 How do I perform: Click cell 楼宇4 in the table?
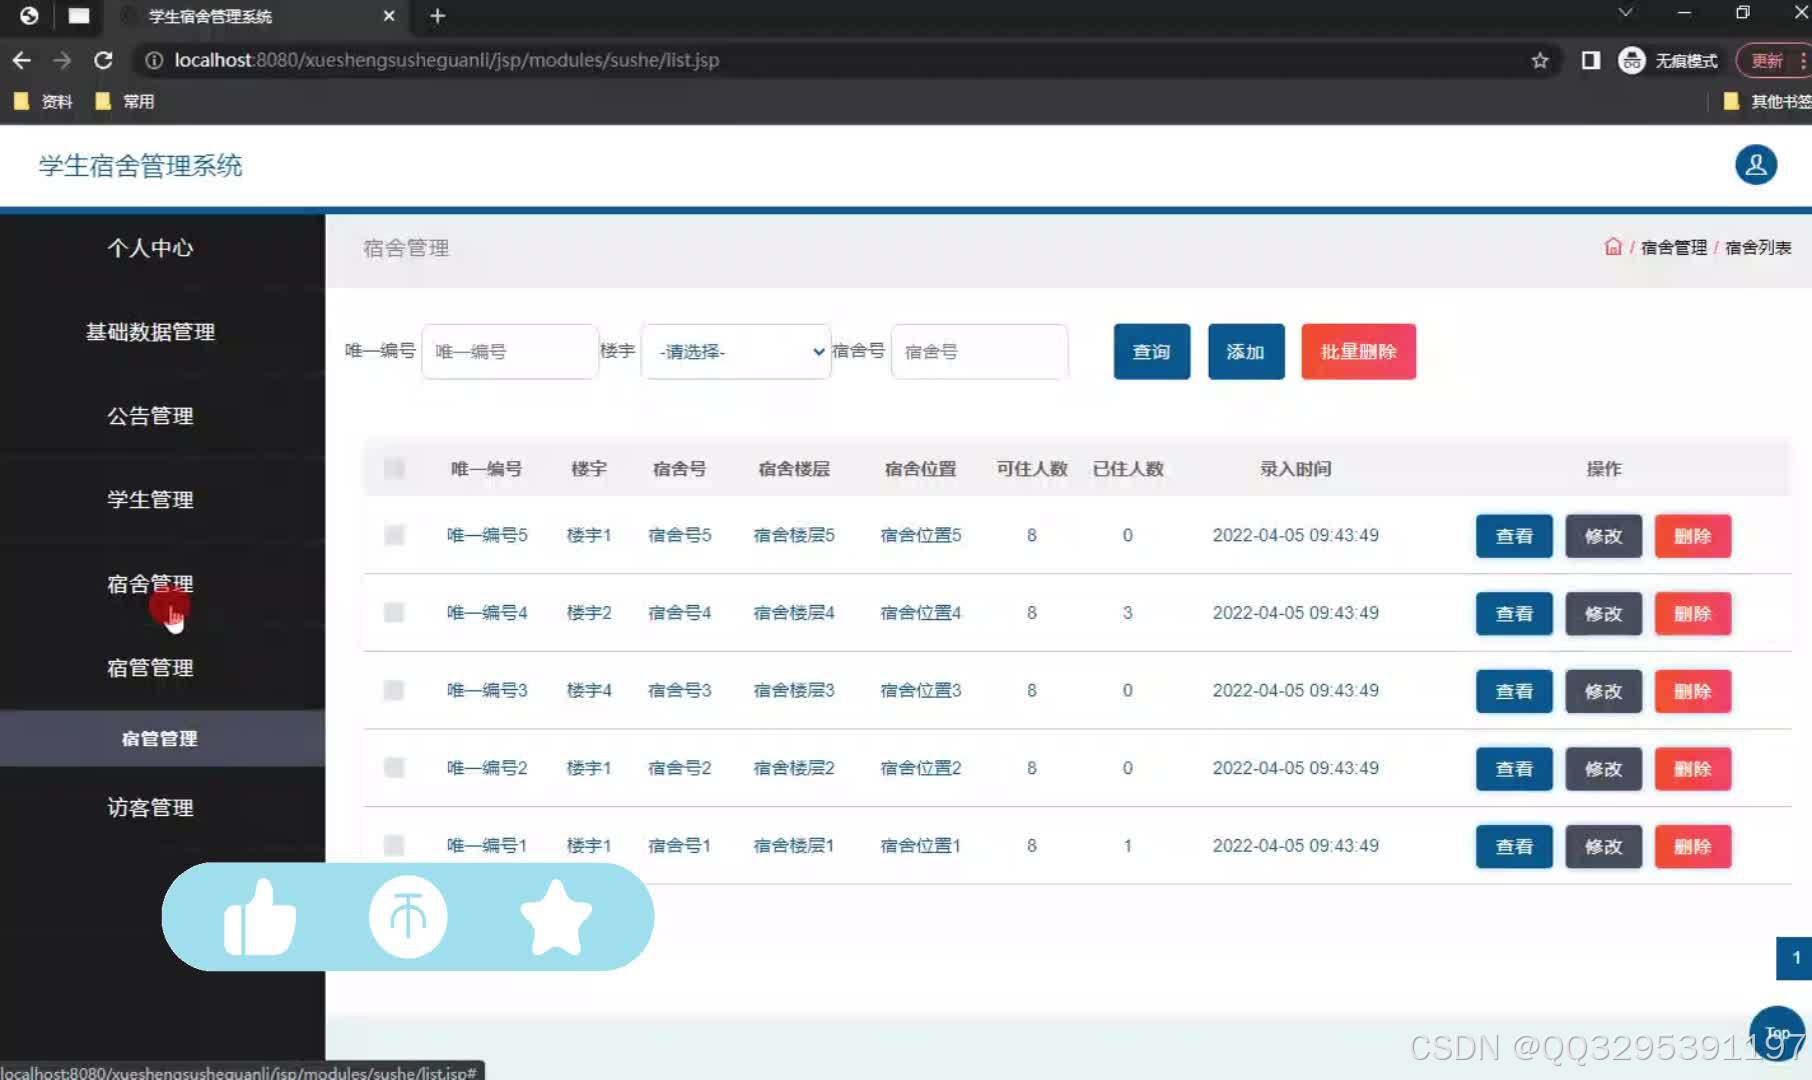(x=589, y=690)
